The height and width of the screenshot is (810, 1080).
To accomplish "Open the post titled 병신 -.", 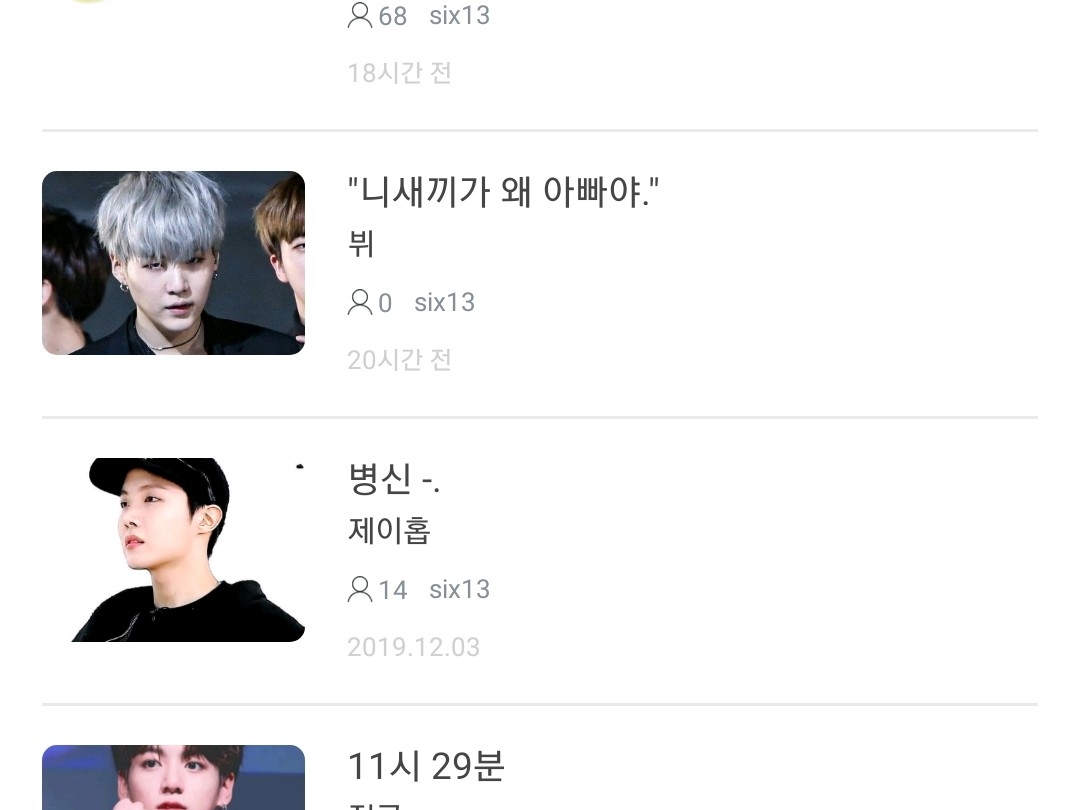I will tap(394, 479).
